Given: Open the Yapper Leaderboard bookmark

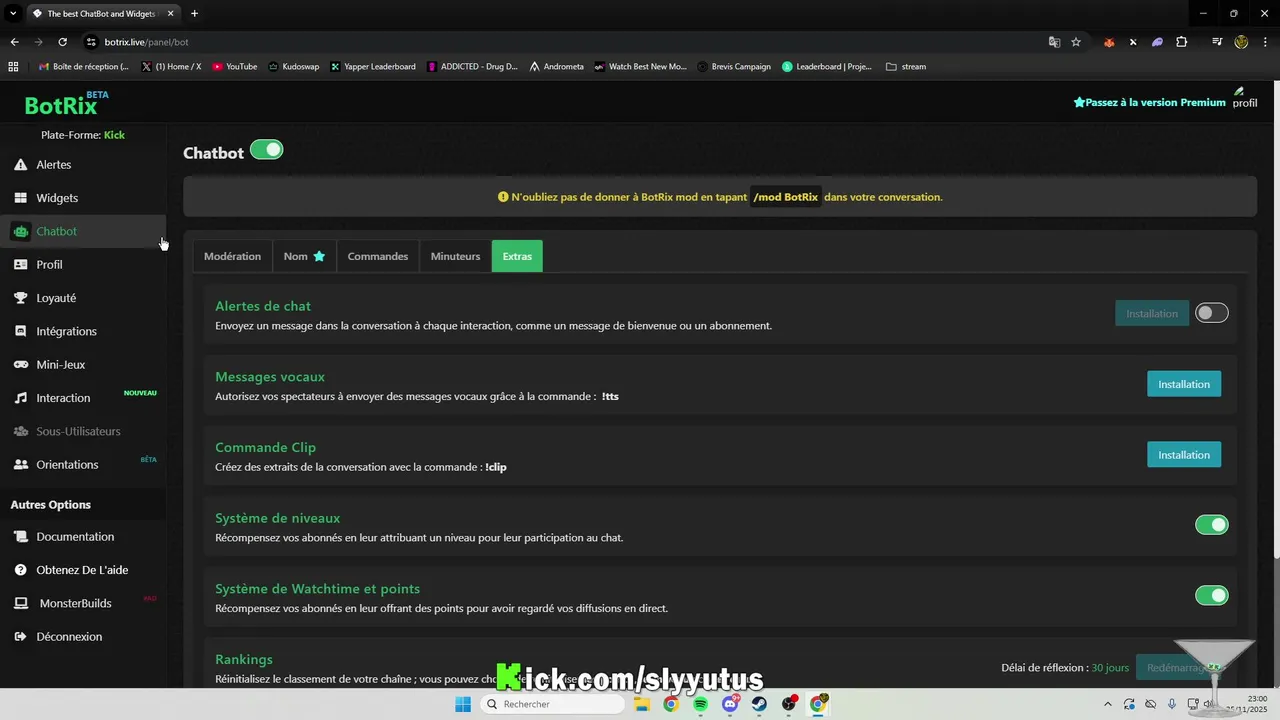Looking at the screenshot, I should (372, 67).
